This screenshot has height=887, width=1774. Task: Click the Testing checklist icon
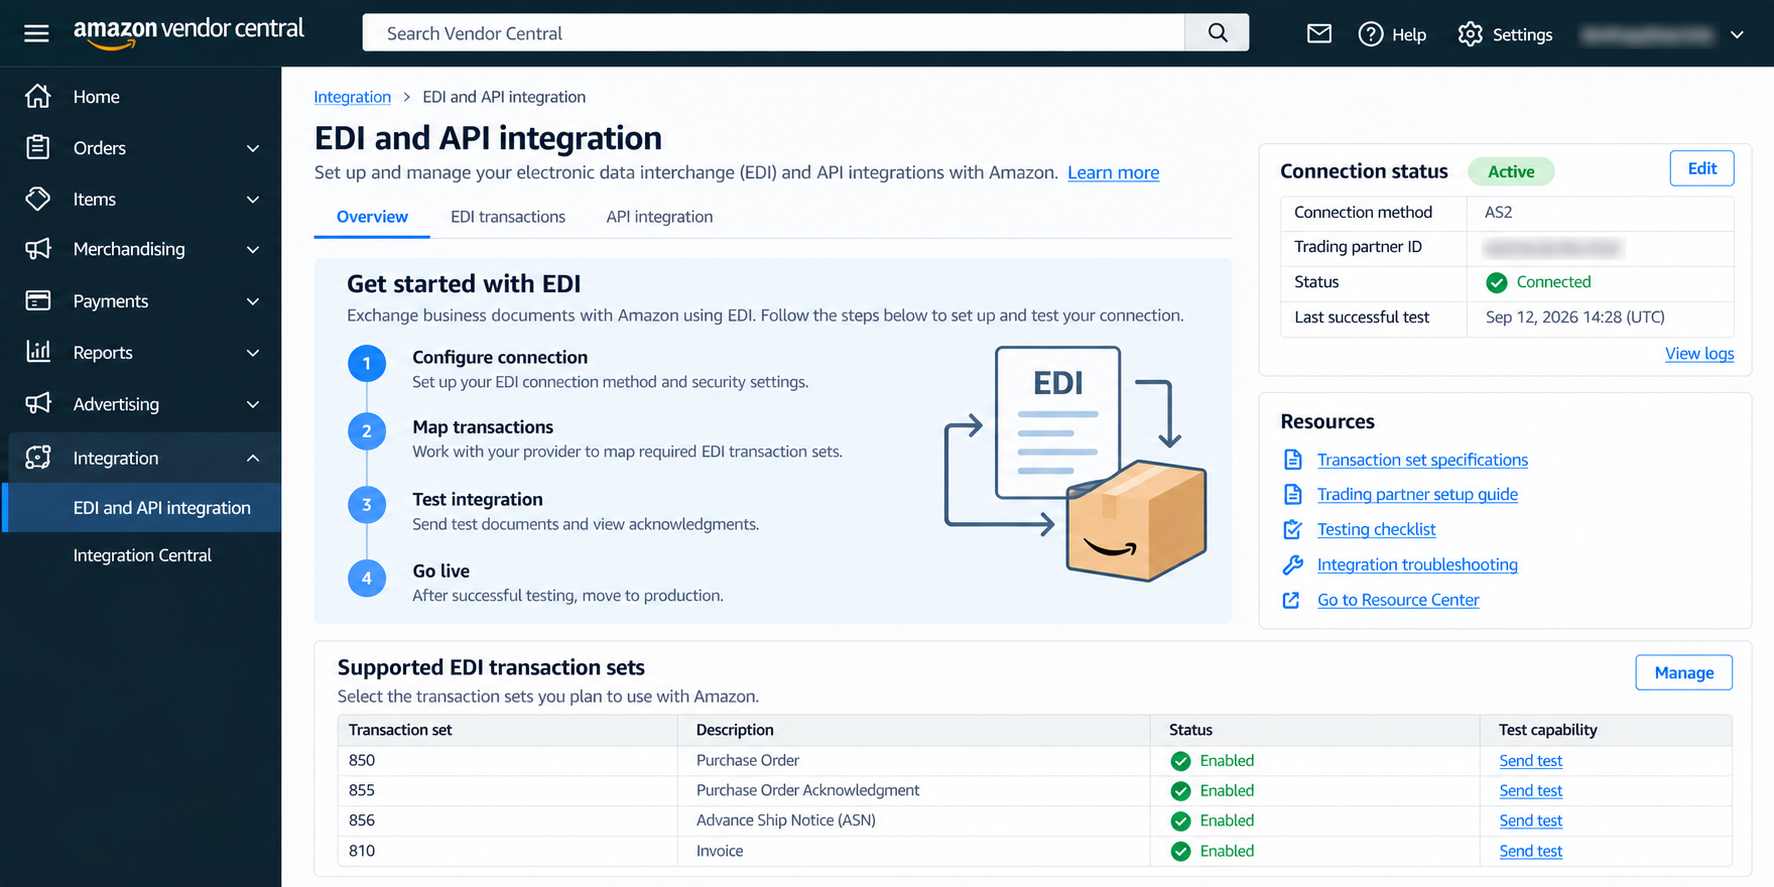pyautogui.click(x=1293, y=530)
